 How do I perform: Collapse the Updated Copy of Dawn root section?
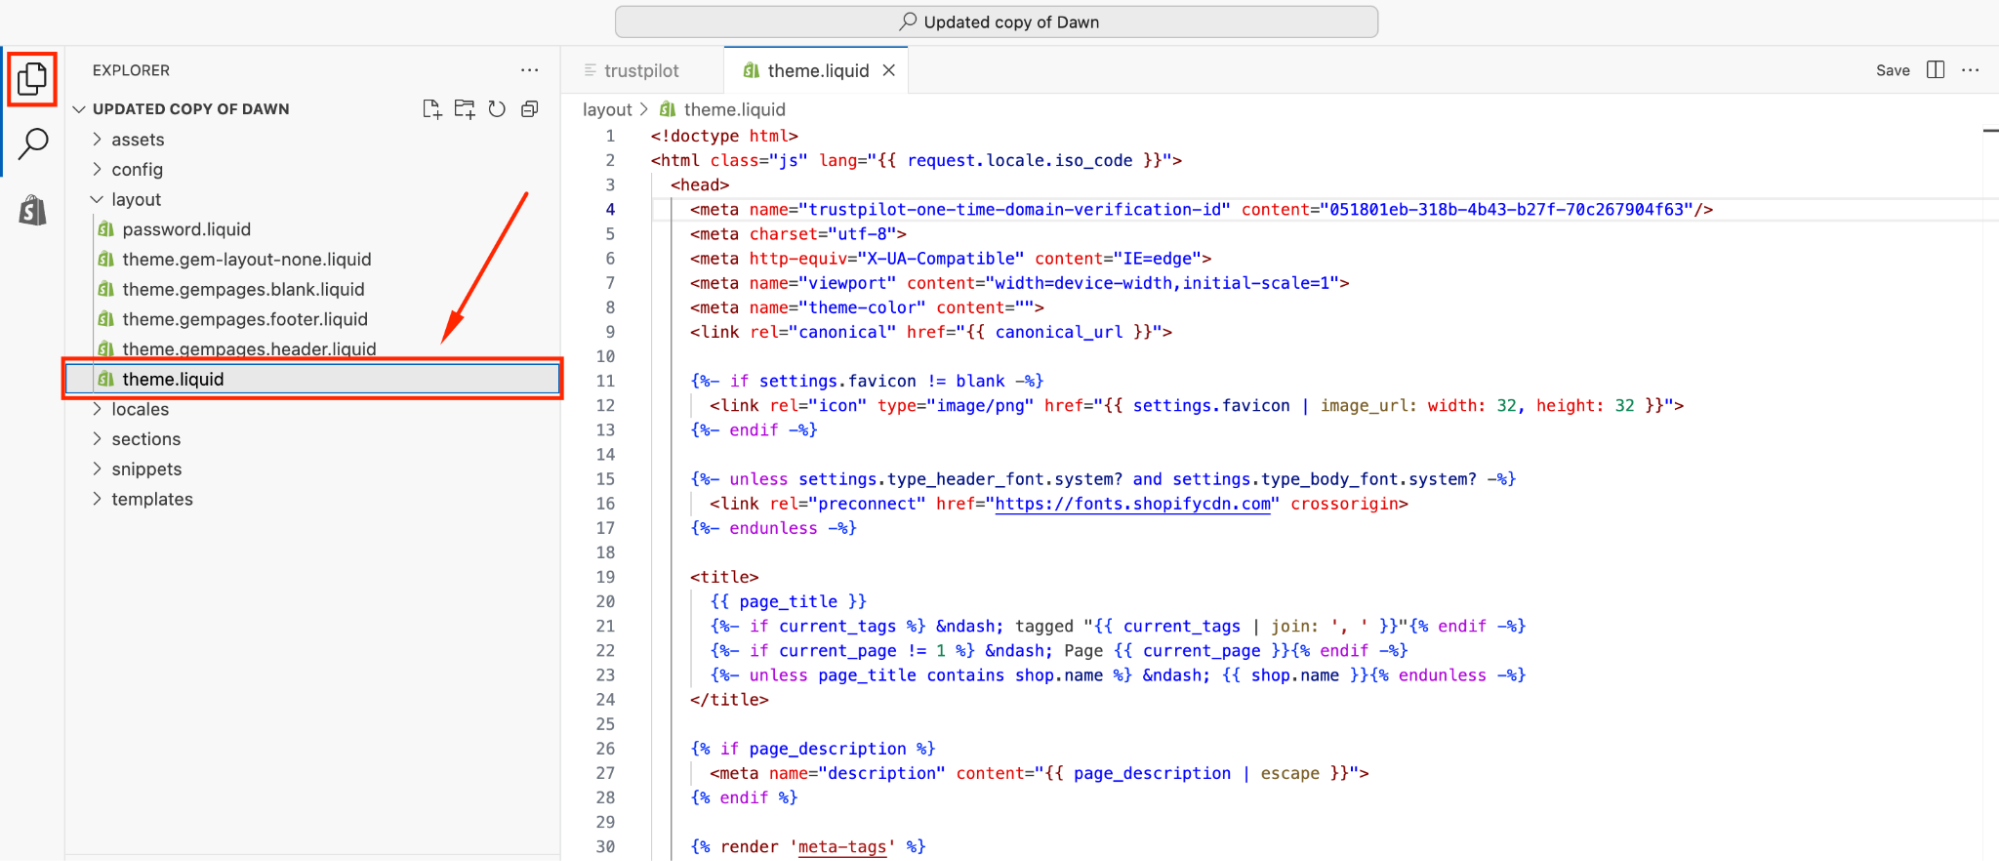190,109
